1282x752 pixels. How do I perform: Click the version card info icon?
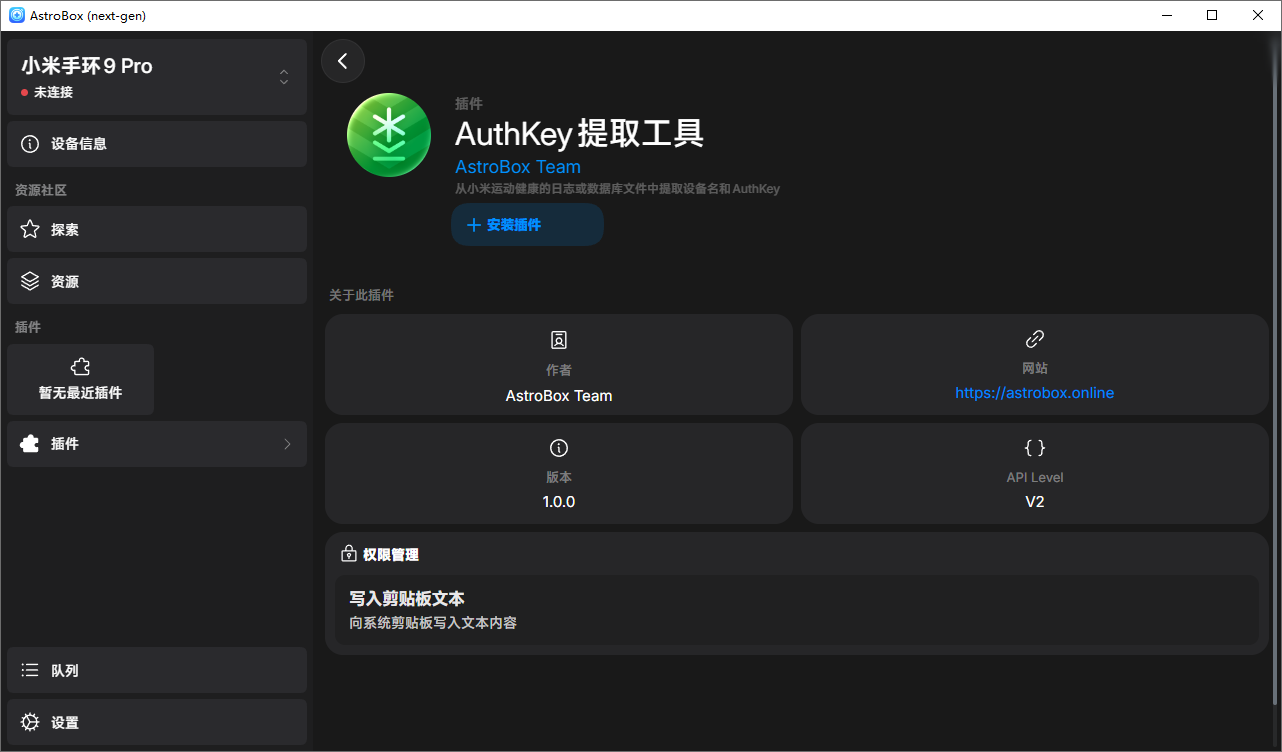559,447
